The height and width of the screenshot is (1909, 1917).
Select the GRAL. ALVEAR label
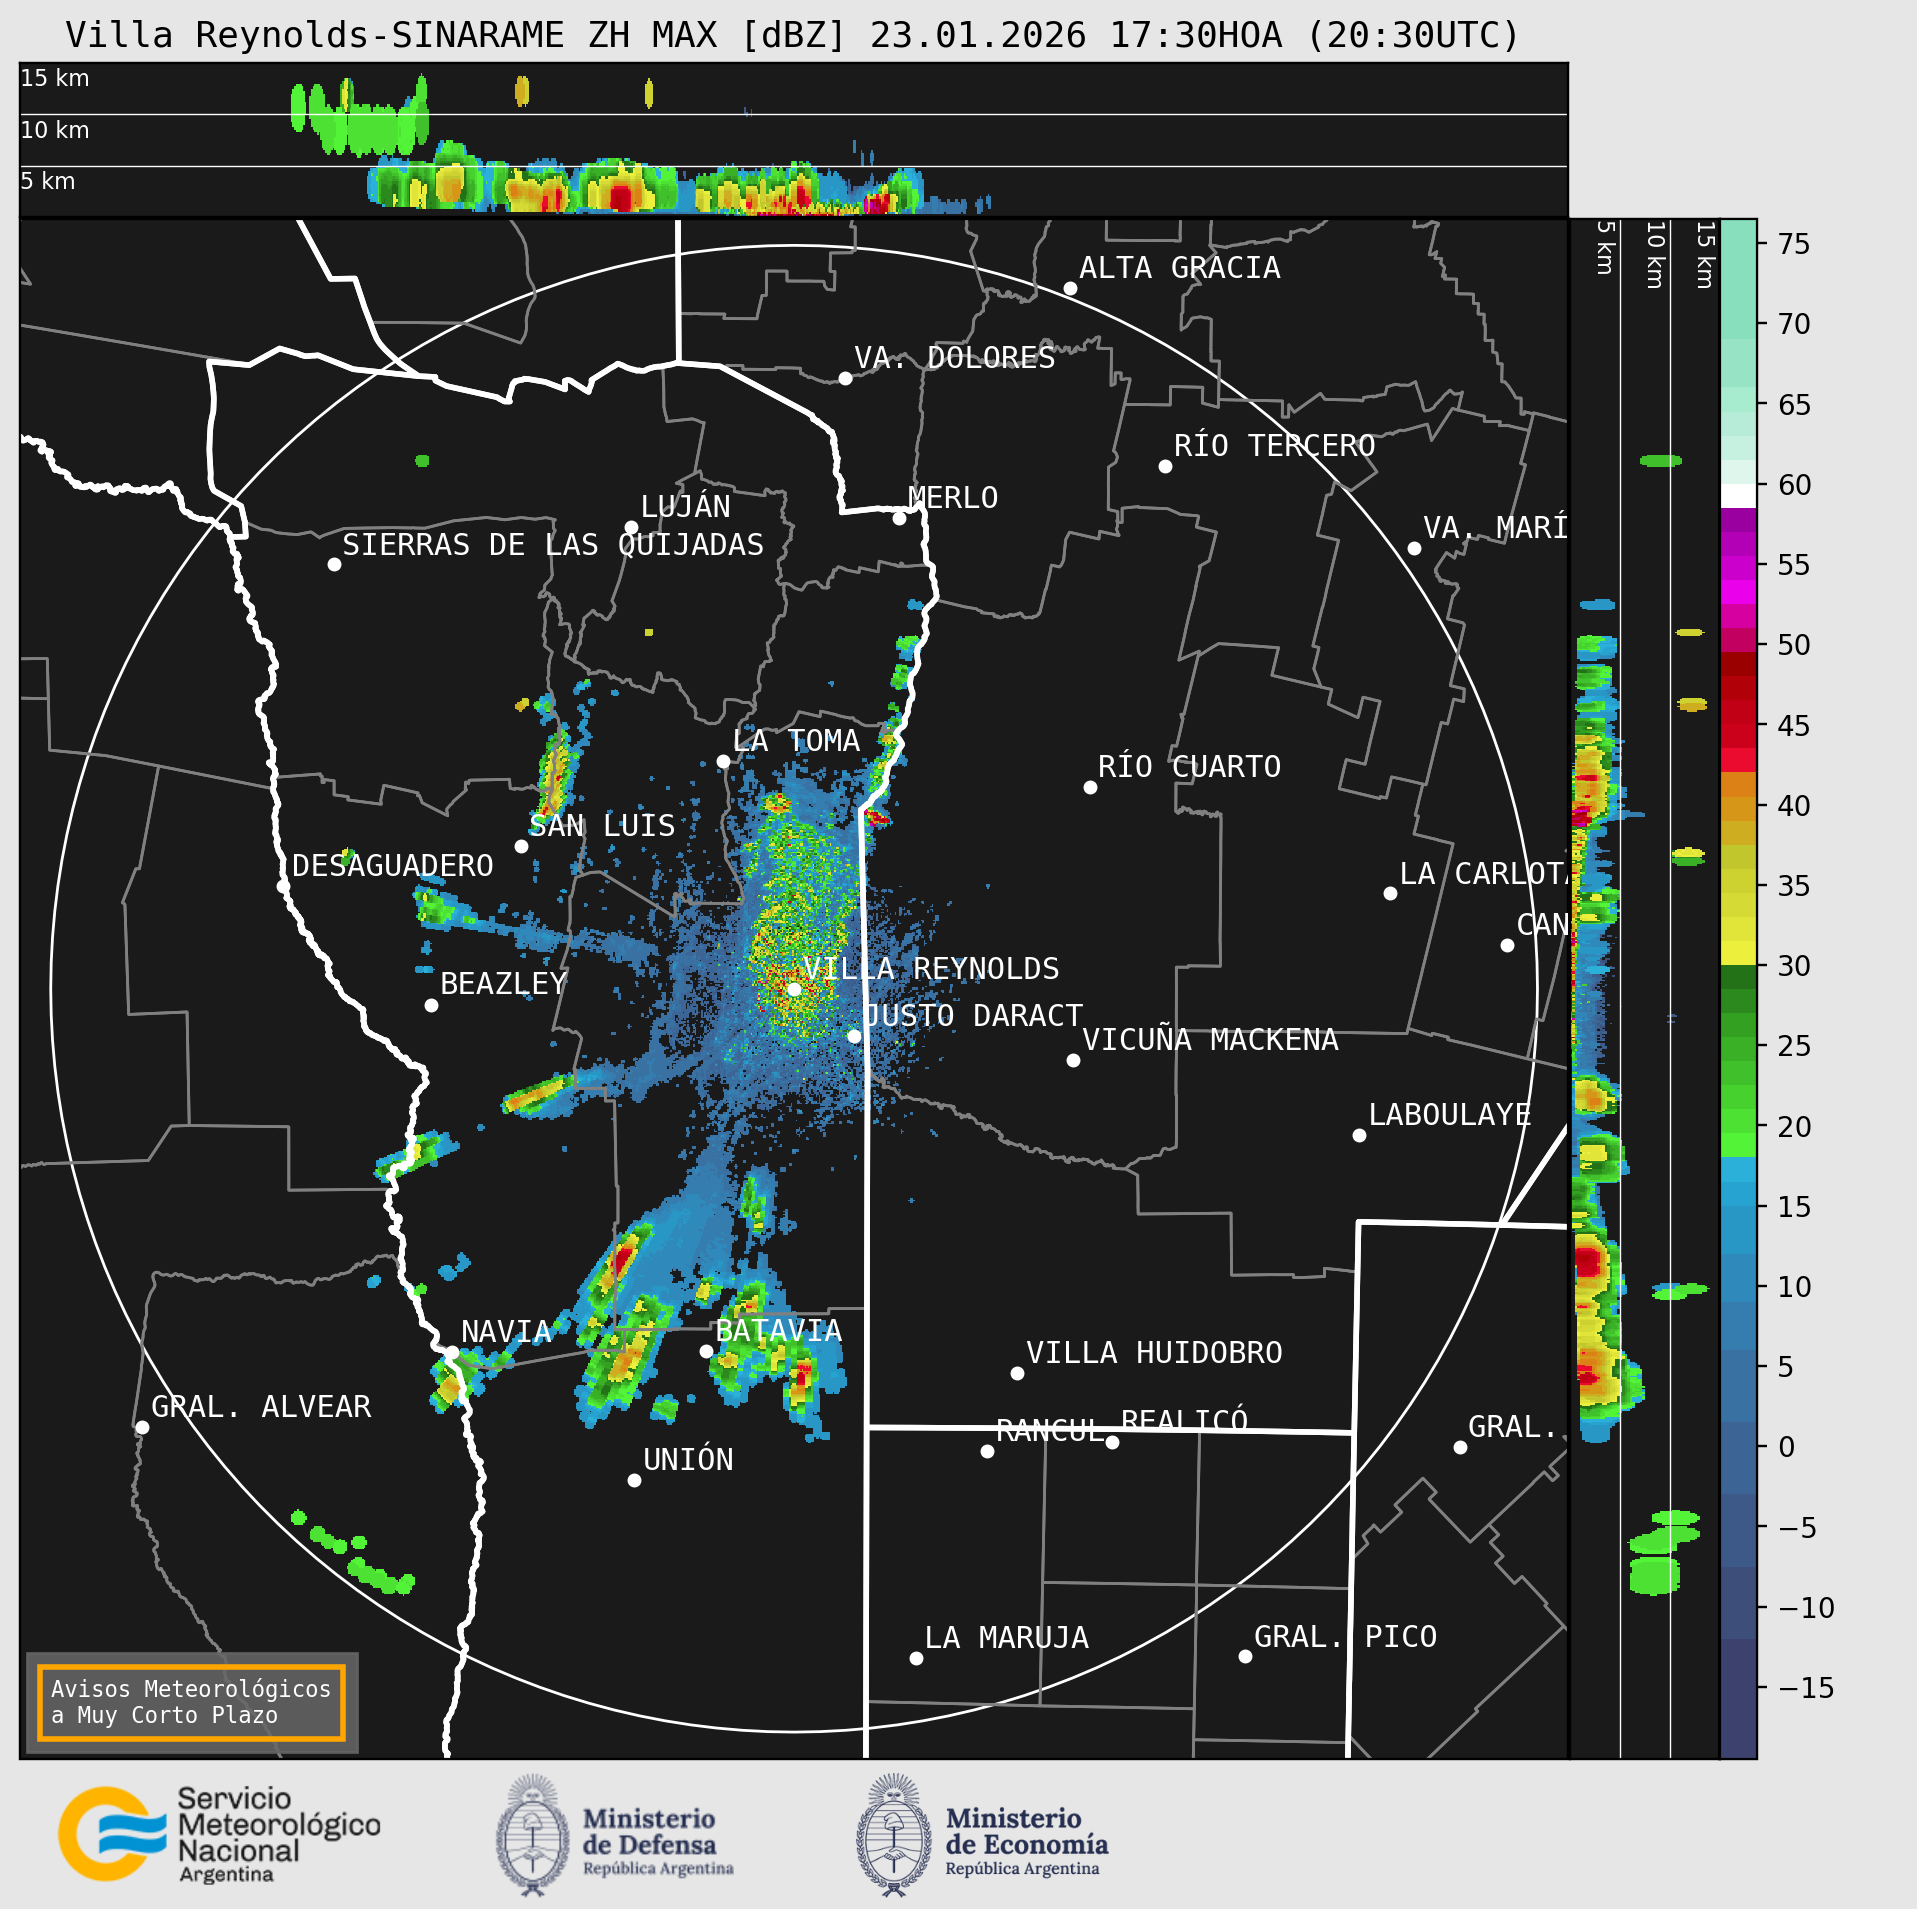tap(261, 1407)
